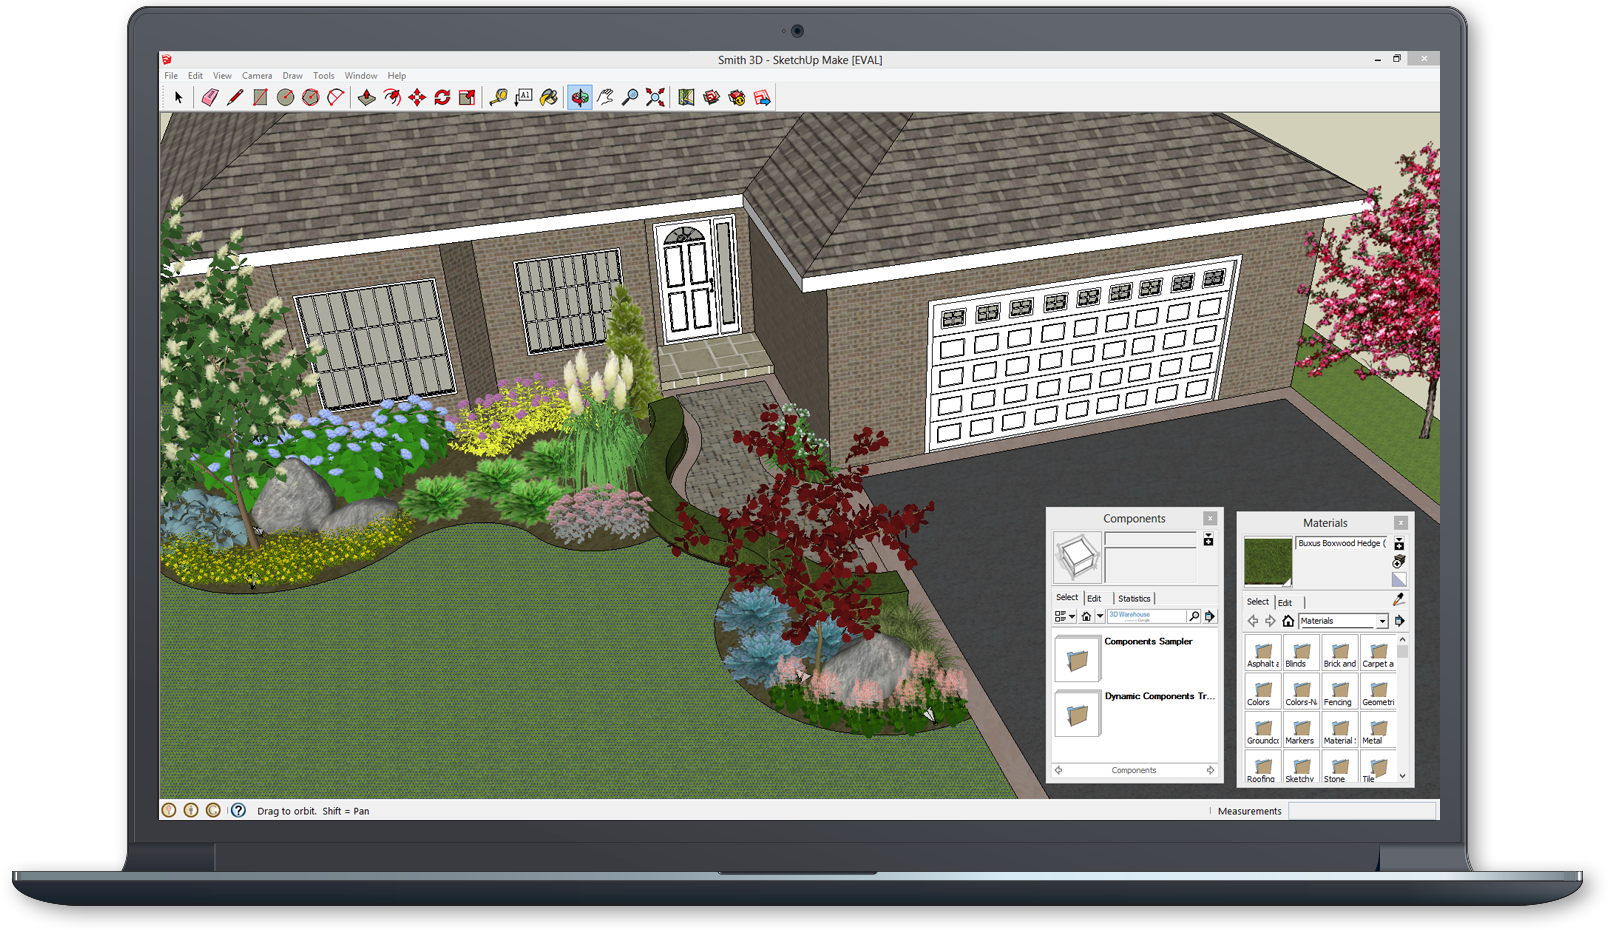Choose the pink Eraser tool
The height and width of the screenshot is (932, 1612).
coord(209,97)
